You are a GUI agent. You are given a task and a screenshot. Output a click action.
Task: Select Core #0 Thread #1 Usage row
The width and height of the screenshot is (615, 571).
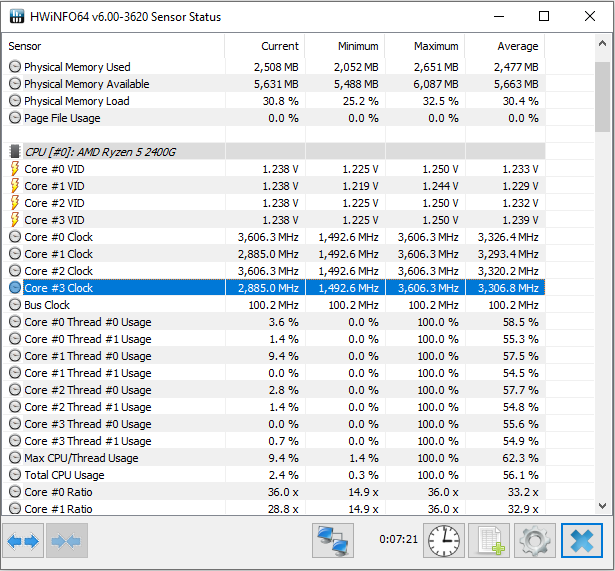point(274,339)
